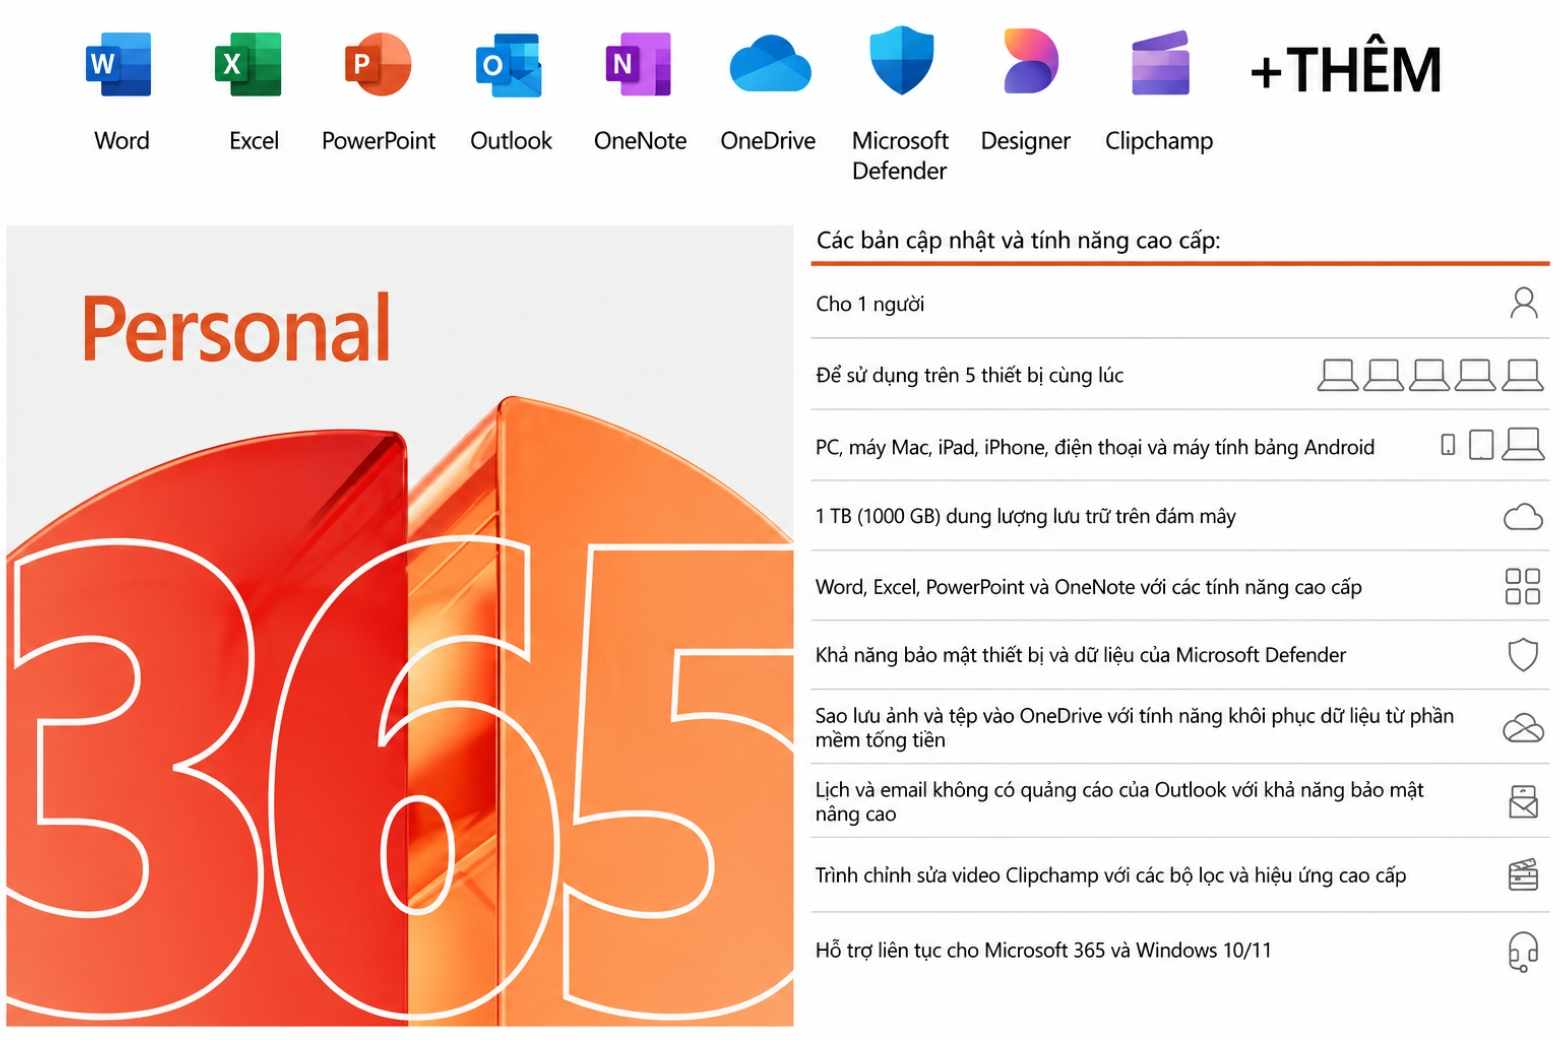This screenshot has width=1560, height=1040.
Task: Click the Word app icon
Action: point(119,65)
